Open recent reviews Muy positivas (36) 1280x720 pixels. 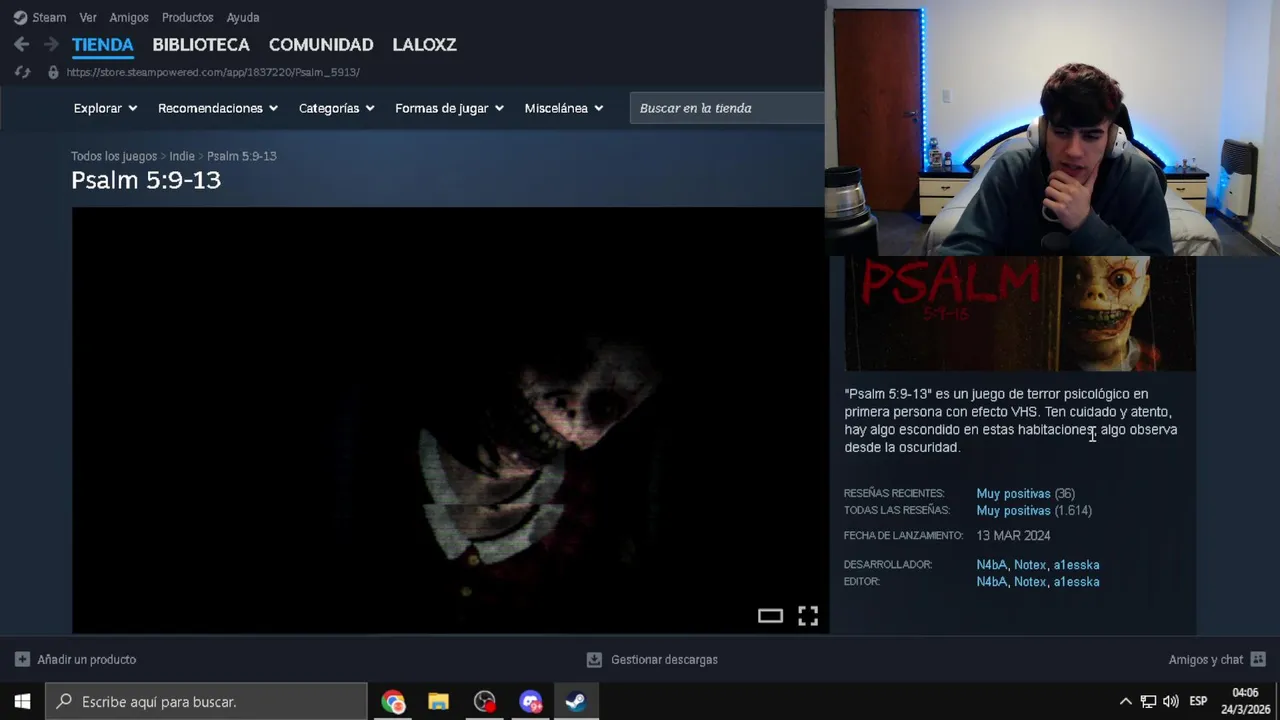[1025, 493]
